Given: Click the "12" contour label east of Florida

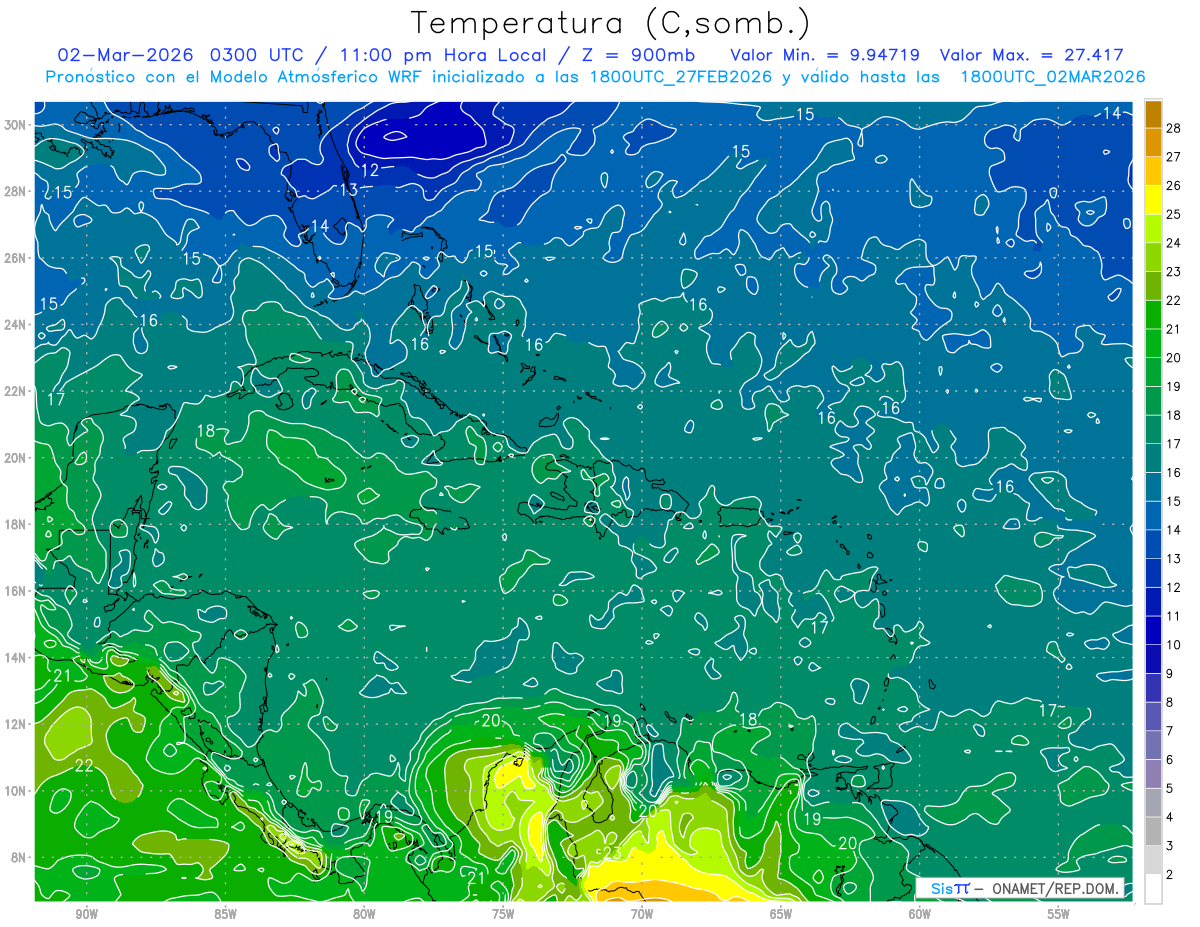Looking at the screenshot, I should click(370, 171).
